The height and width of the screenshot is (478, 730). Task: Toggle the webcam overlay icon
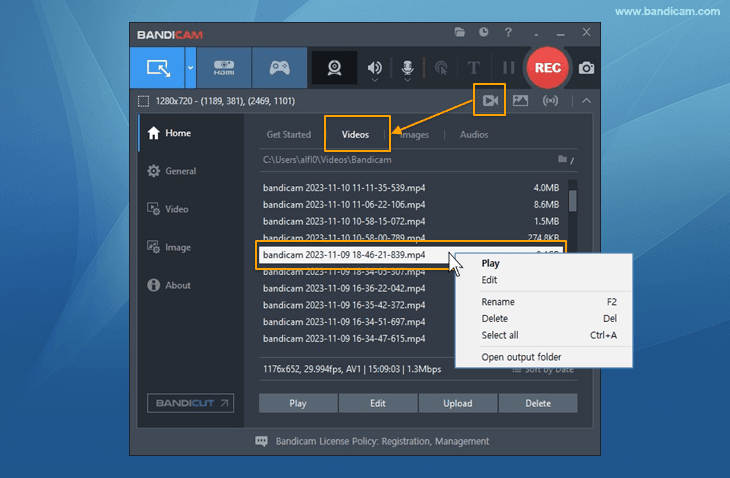click(x=334, y=68)
